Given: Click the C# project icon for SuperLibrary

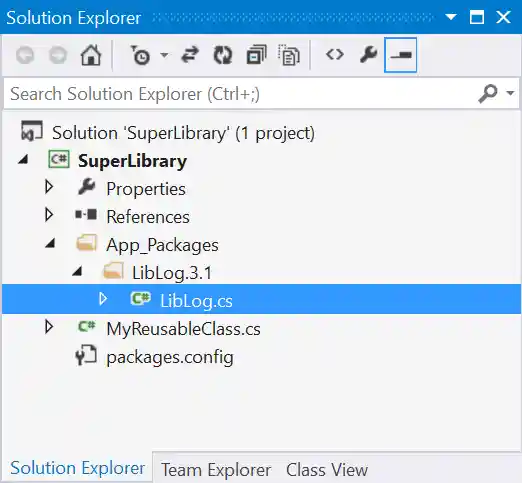Looking at the screenshot, I should tap(59, 159).
